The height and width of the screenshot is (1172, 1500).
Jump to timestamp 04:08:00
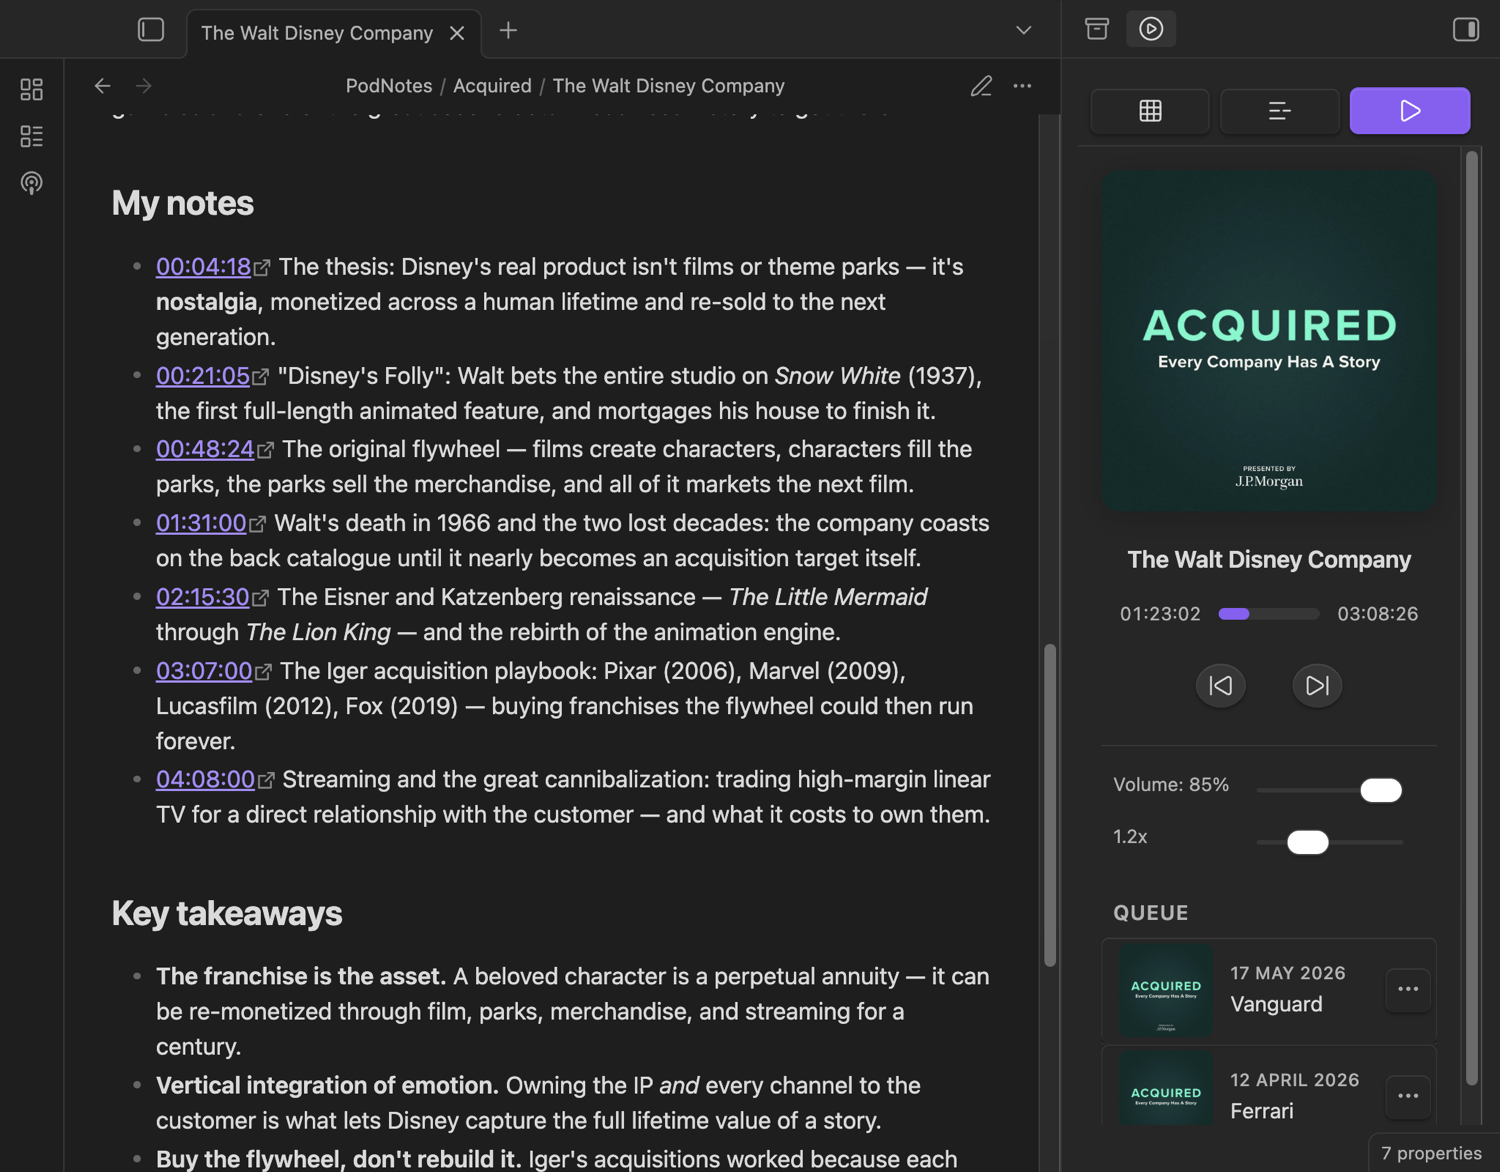coord(205,779)
